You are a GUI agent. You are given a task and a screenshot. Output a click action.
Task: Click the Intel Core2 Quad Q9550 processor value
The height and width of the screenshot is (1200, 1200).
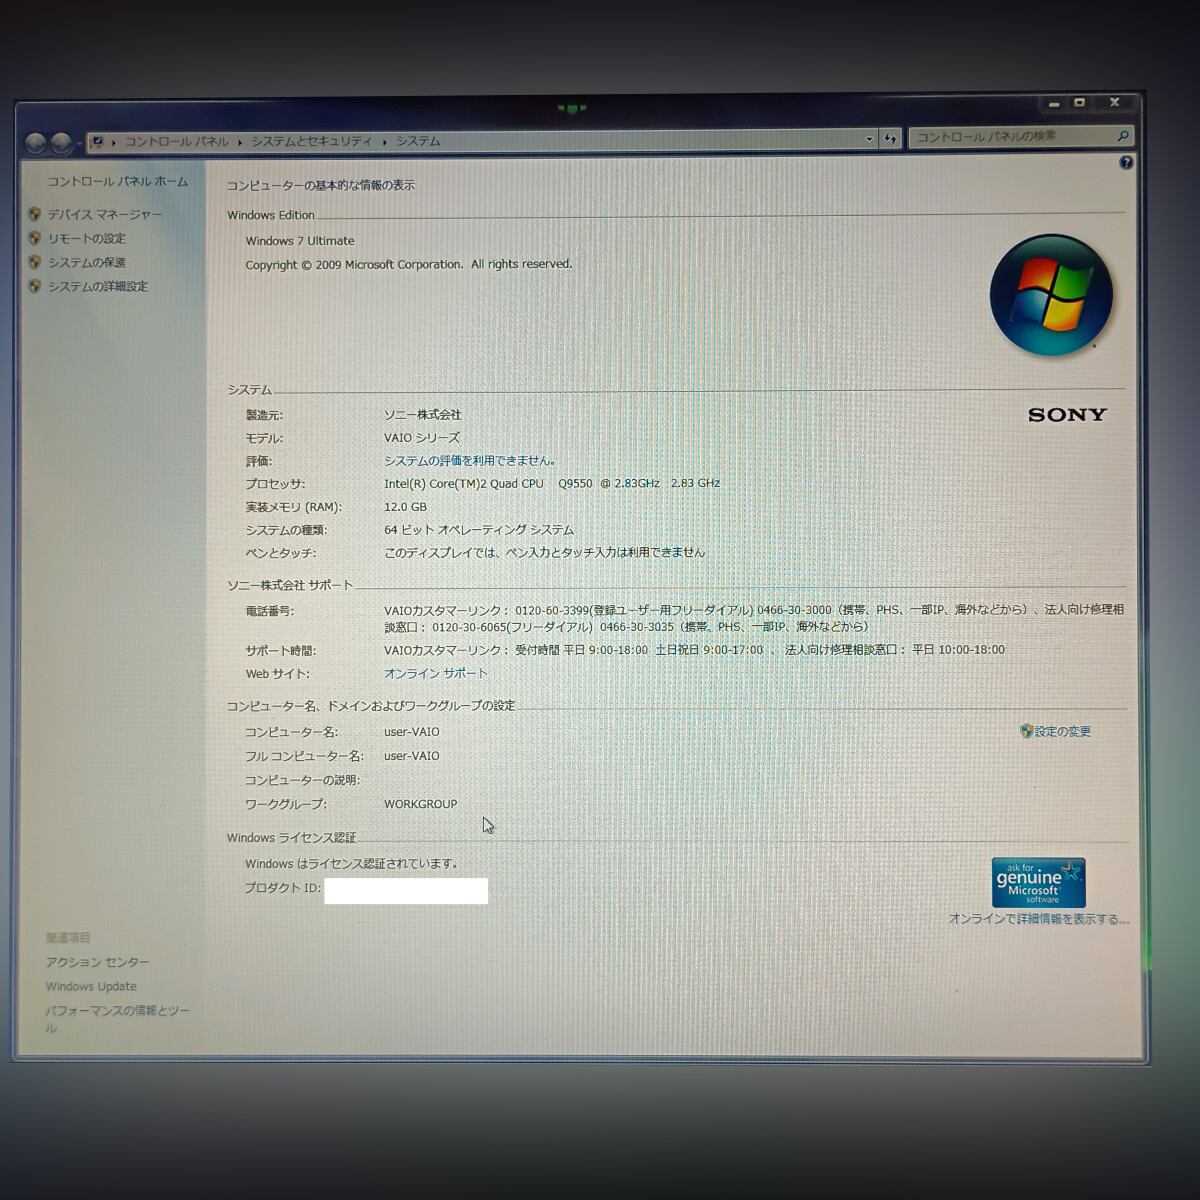click(x=552, y=483)
